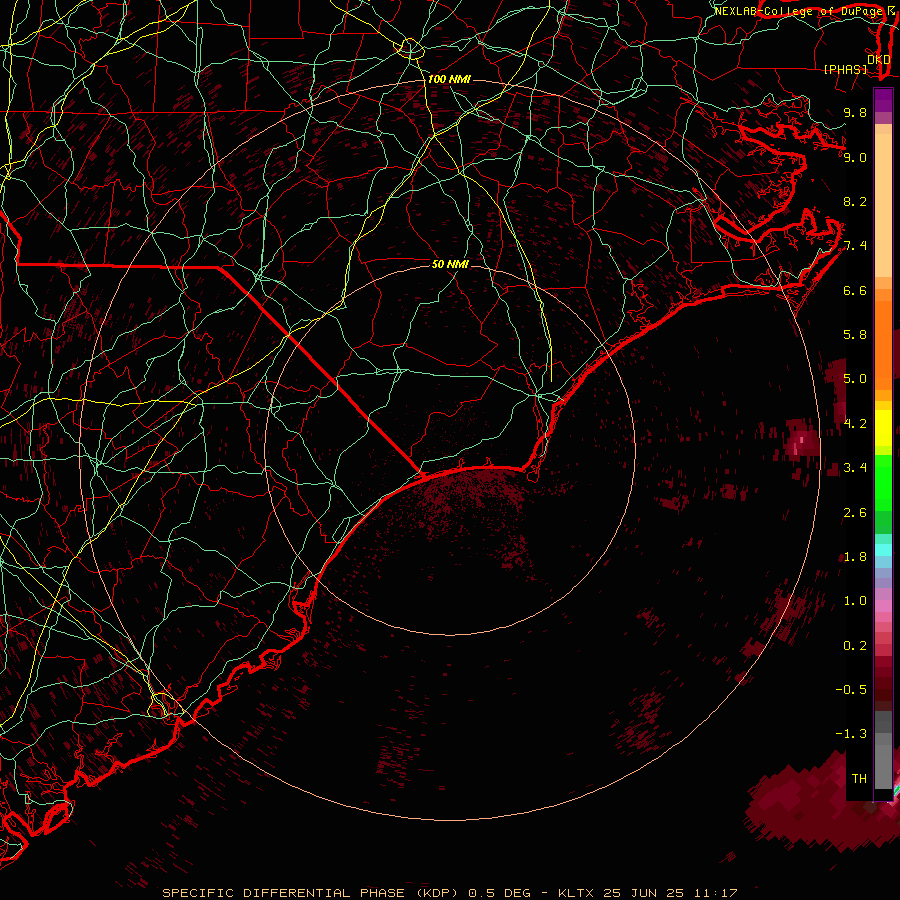900x900 pixels.
Task: Pick the peach segment of color bar
Action: click(x=883, y=201)
